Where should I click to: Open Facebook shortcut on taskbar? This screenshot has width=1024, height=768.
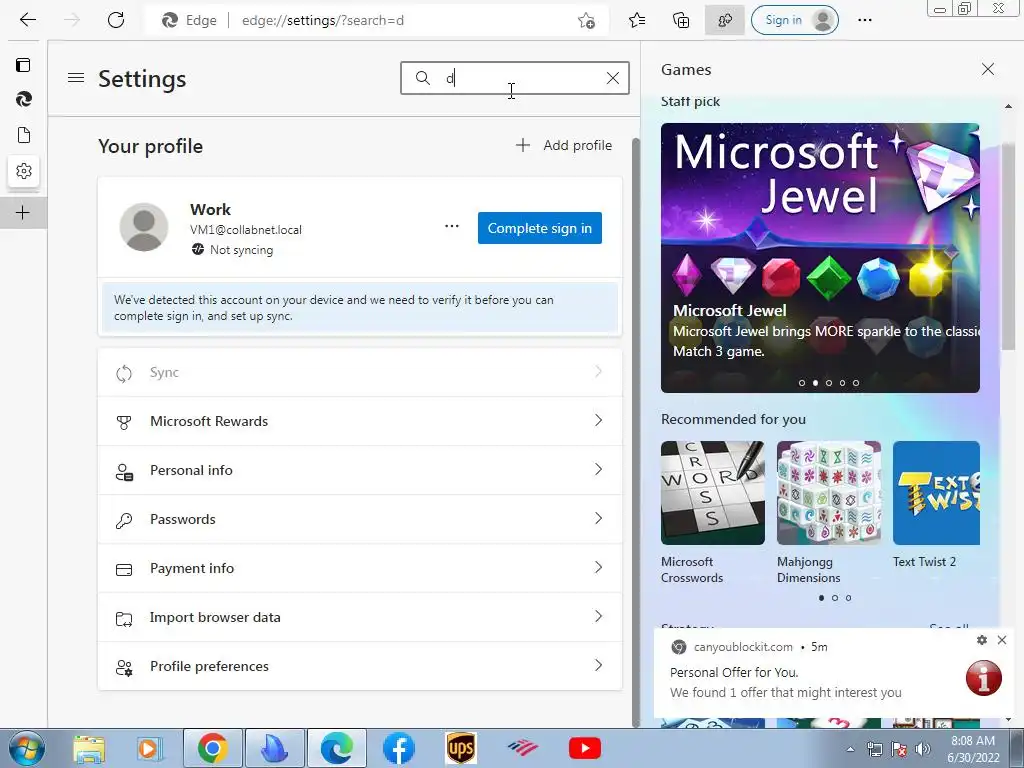(398, 748)
